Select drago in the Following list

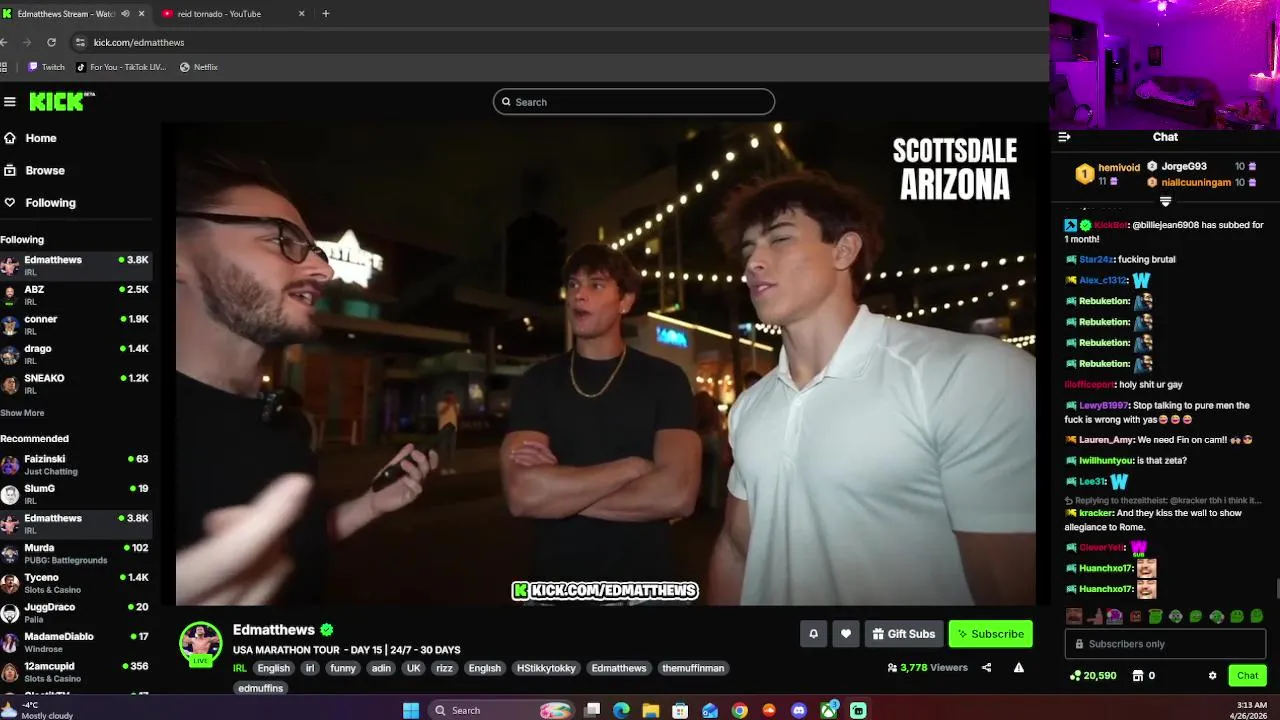[76, 354]
